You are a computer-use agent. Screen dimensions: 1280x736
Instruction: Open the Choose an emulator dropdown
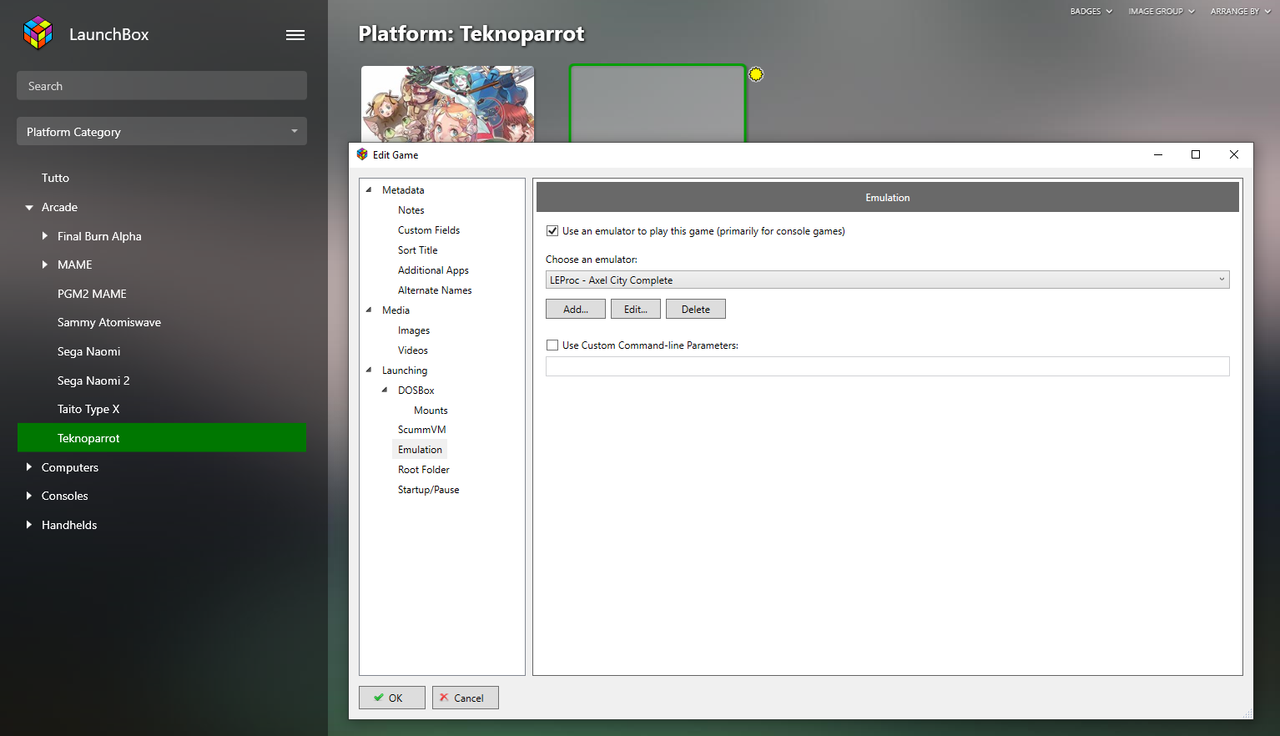pos(887,280)
